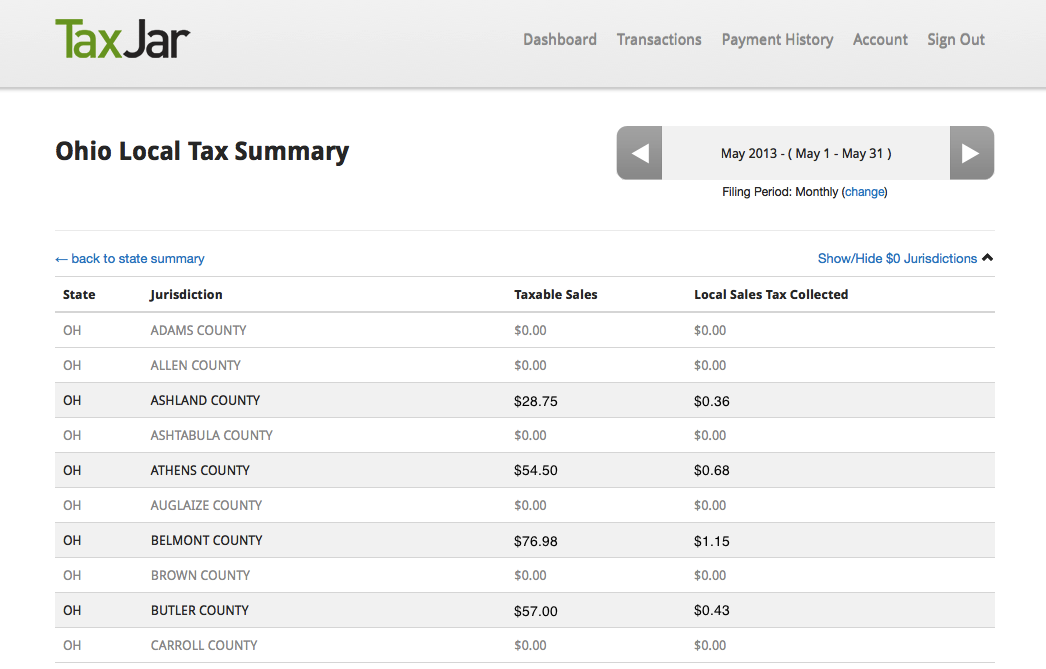The height and width of the screenshot is (669, 1046).
Task: Toggle Show/Hide $0 Jurisdictions link
Action: pos(897,259)
